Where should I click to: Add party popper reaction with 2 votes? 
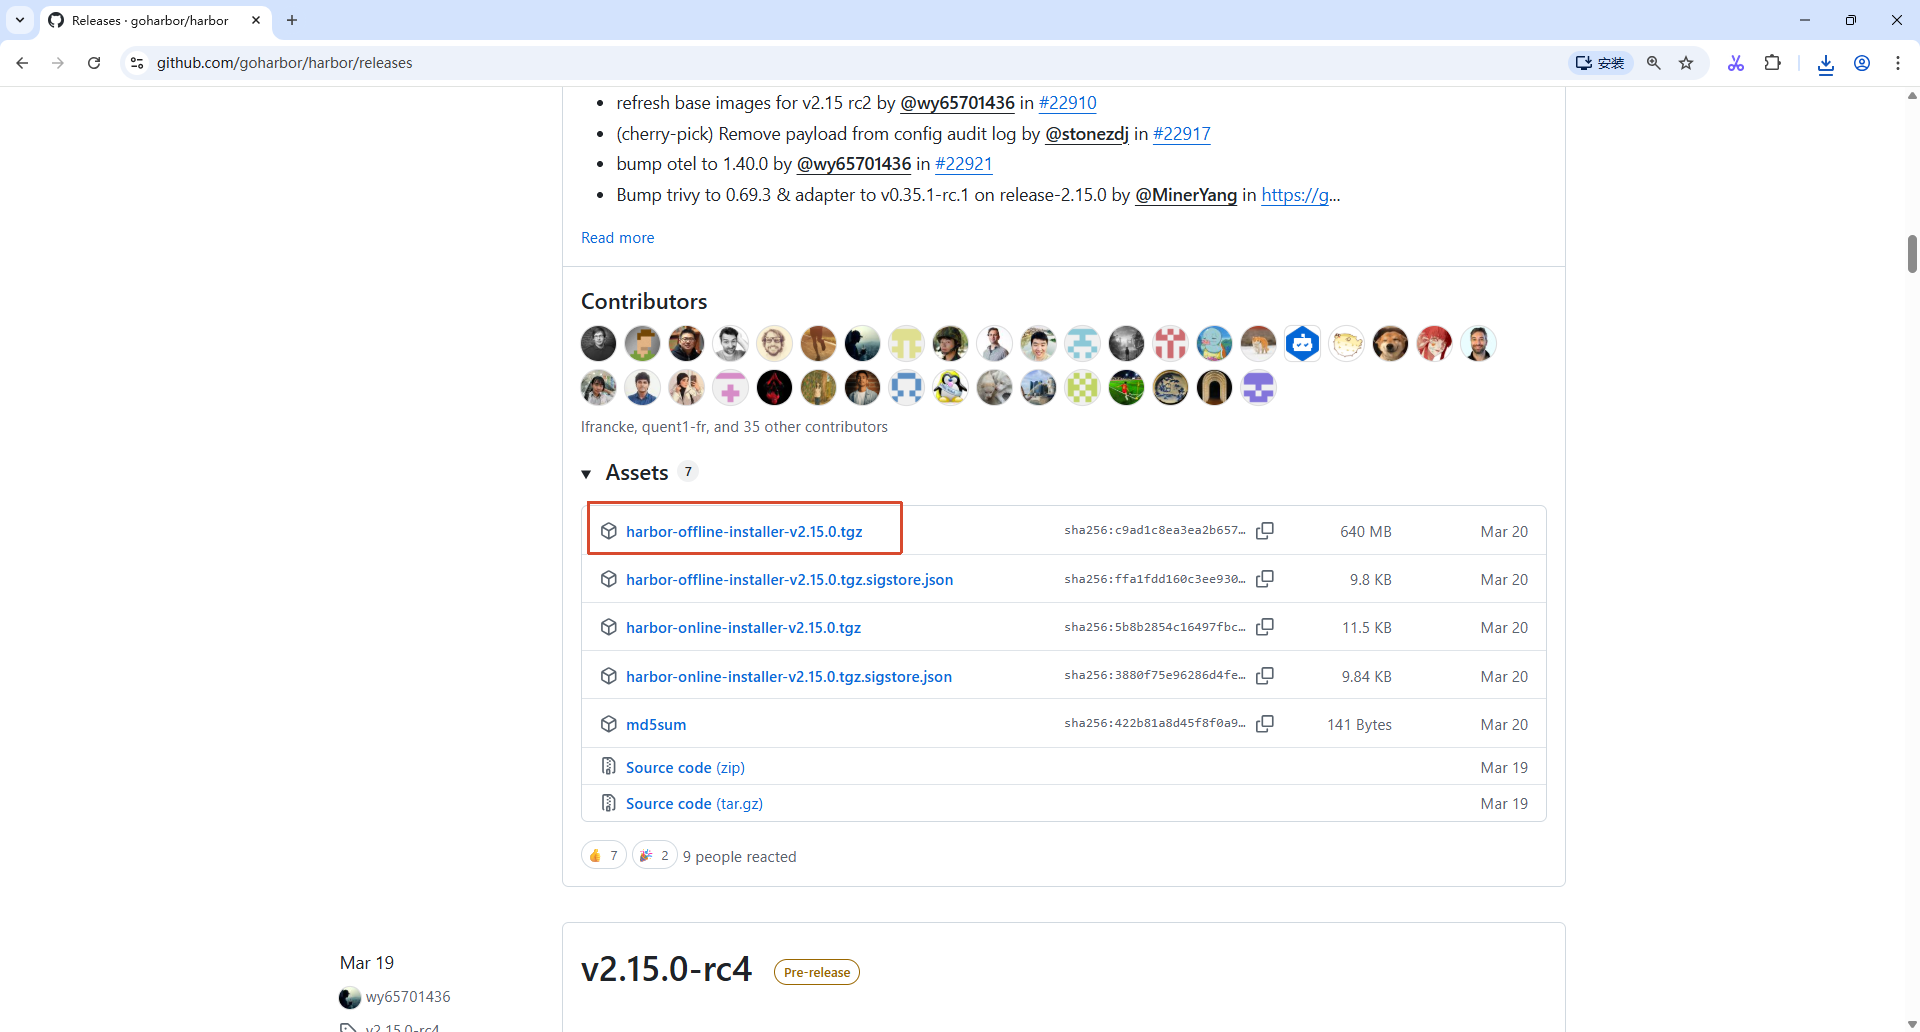point(655,856)
